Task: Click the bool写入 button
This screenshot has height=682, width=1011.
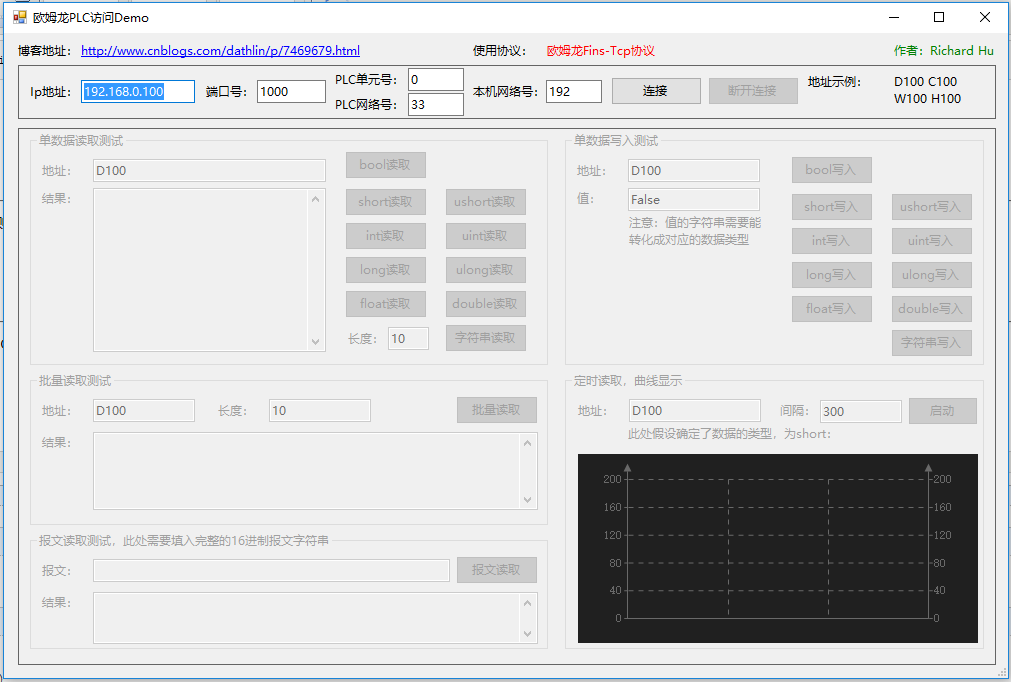Action: pyautogui.click(x=832, y=170)
